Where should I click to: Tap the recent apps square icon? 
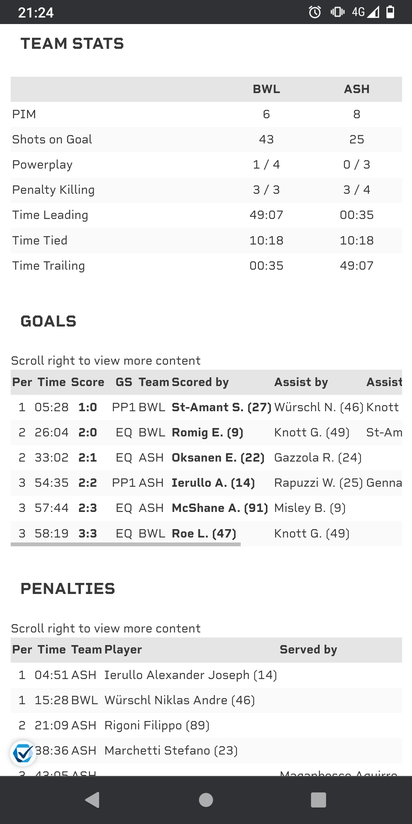(318, 800)
